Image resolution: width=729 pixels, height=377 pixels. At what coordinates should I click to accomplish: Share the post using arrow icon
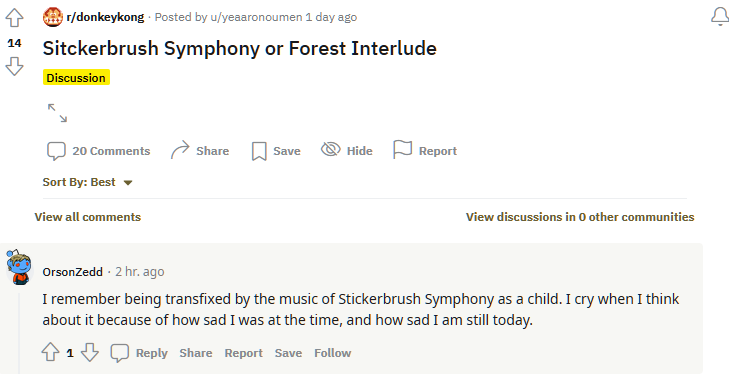[200, 151]
